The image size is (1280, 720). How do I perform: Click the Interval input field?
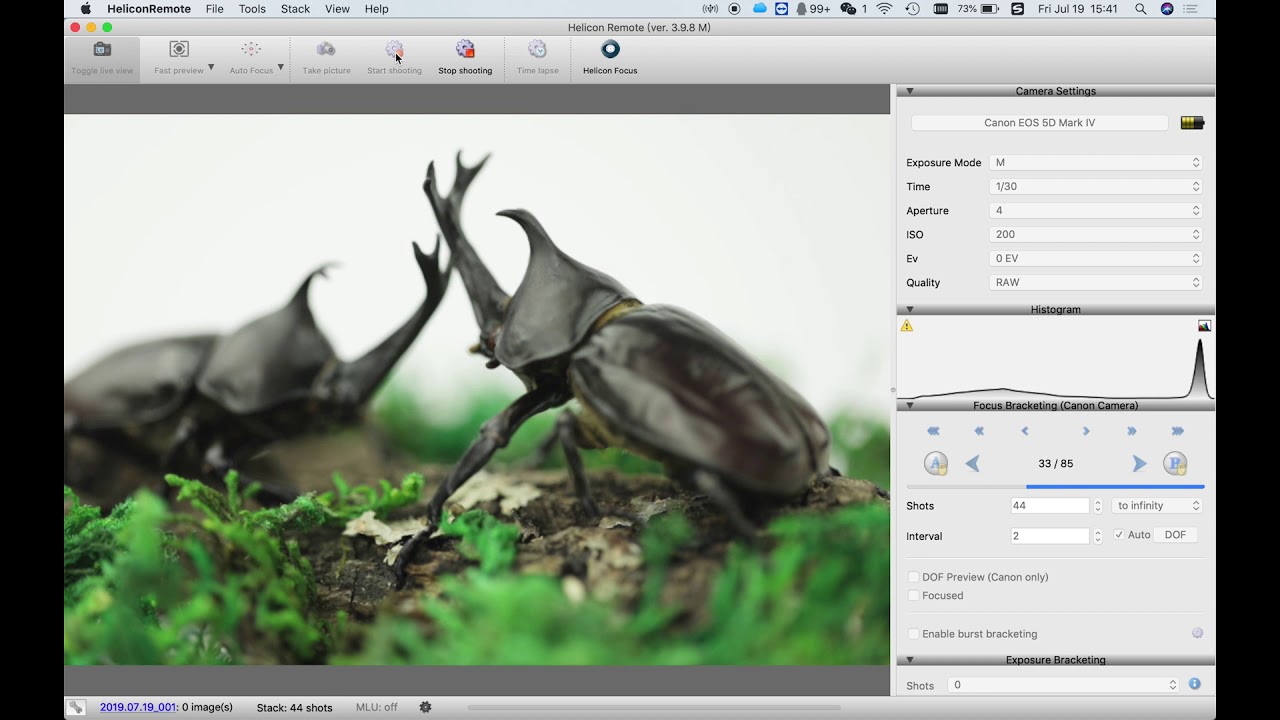(x=1050, y=536)
